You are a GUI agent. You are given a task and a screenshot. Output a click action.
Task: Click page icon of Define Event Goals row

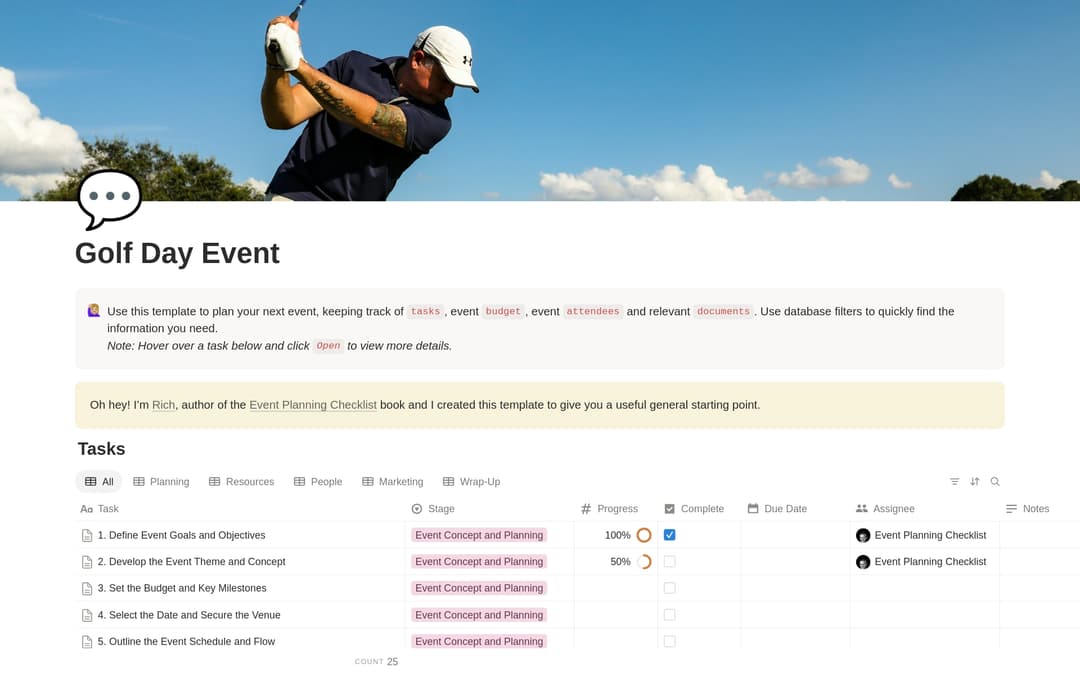tap(87, 536)
